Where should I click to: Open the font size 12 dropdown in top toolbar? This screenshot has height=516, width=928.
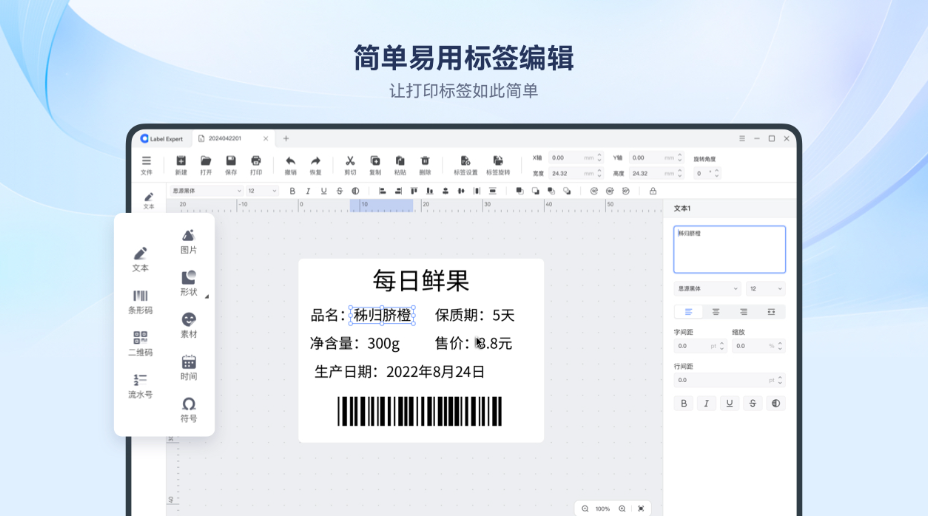(262, 191)
